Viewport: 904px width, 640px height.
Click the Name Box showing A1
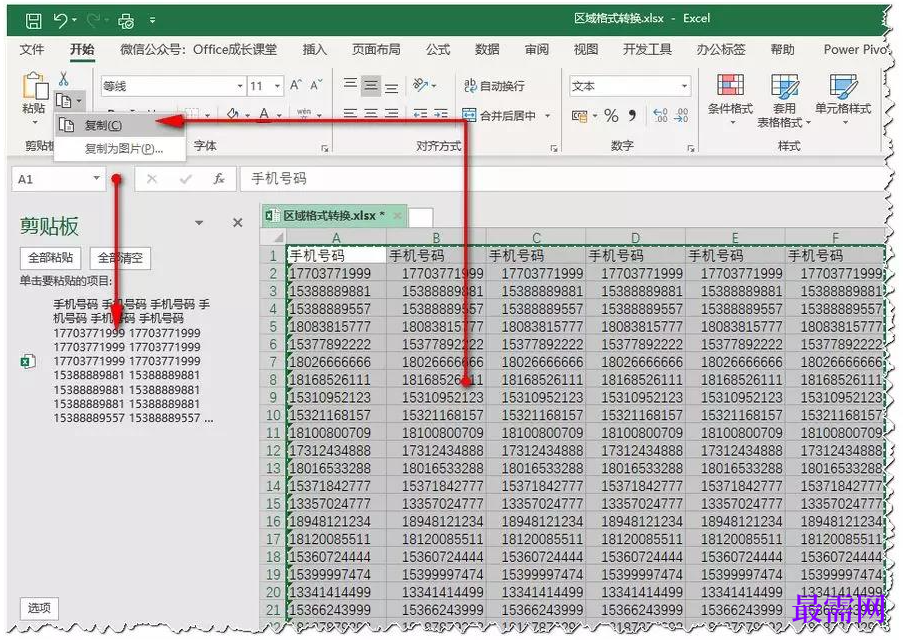pyautogui.click(x=51, y=179)
